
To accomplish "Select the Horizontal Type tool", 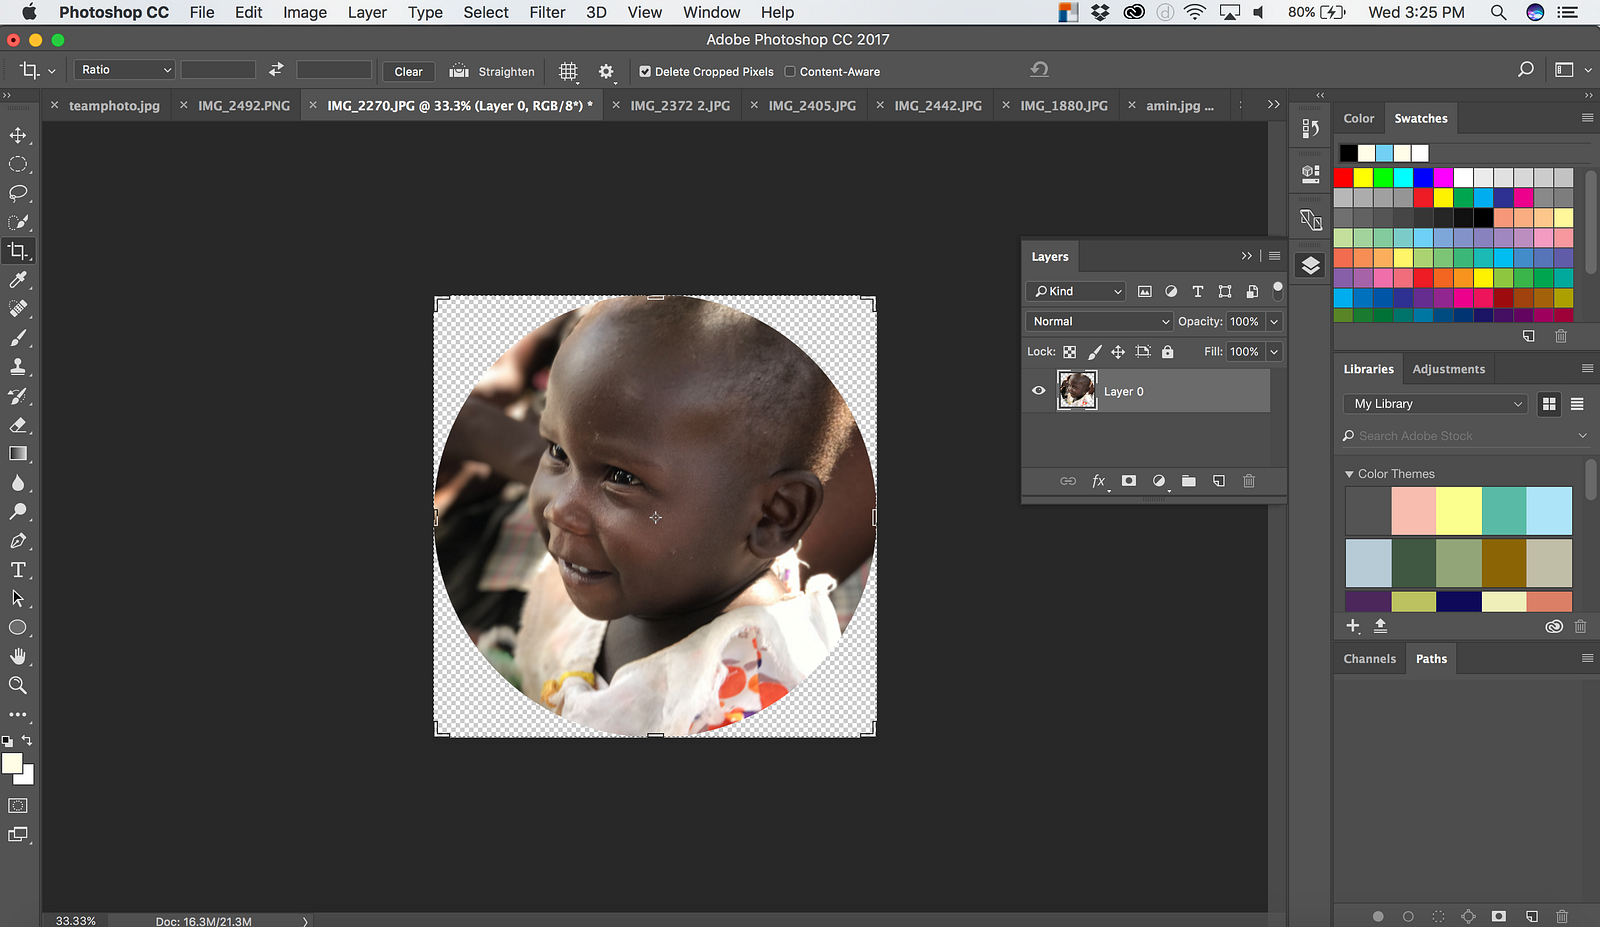I will click(x=18, y=570).
